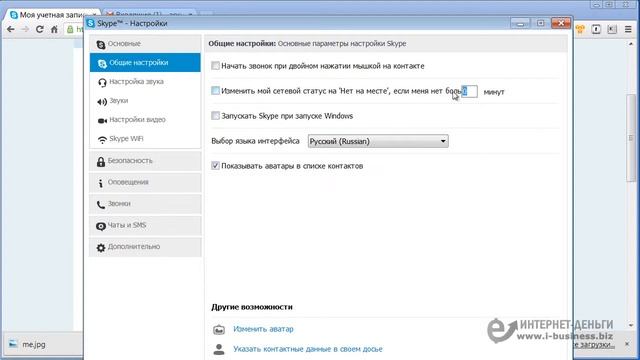Click the Skype icon beside Основные
The image size is (640, 360).
[101, 44]
